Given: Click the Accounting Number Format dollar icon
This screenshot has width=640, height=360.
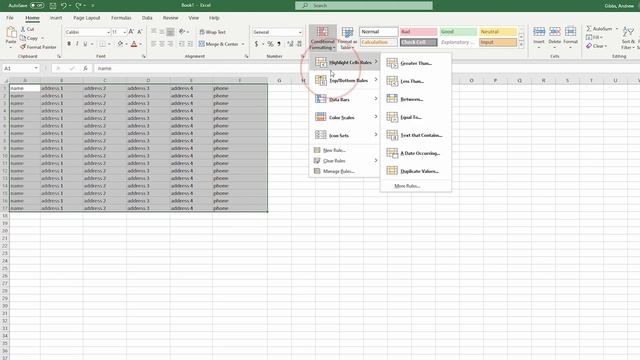Looking at the screenshot, I should pyautogui.click(x=256, y=44).
